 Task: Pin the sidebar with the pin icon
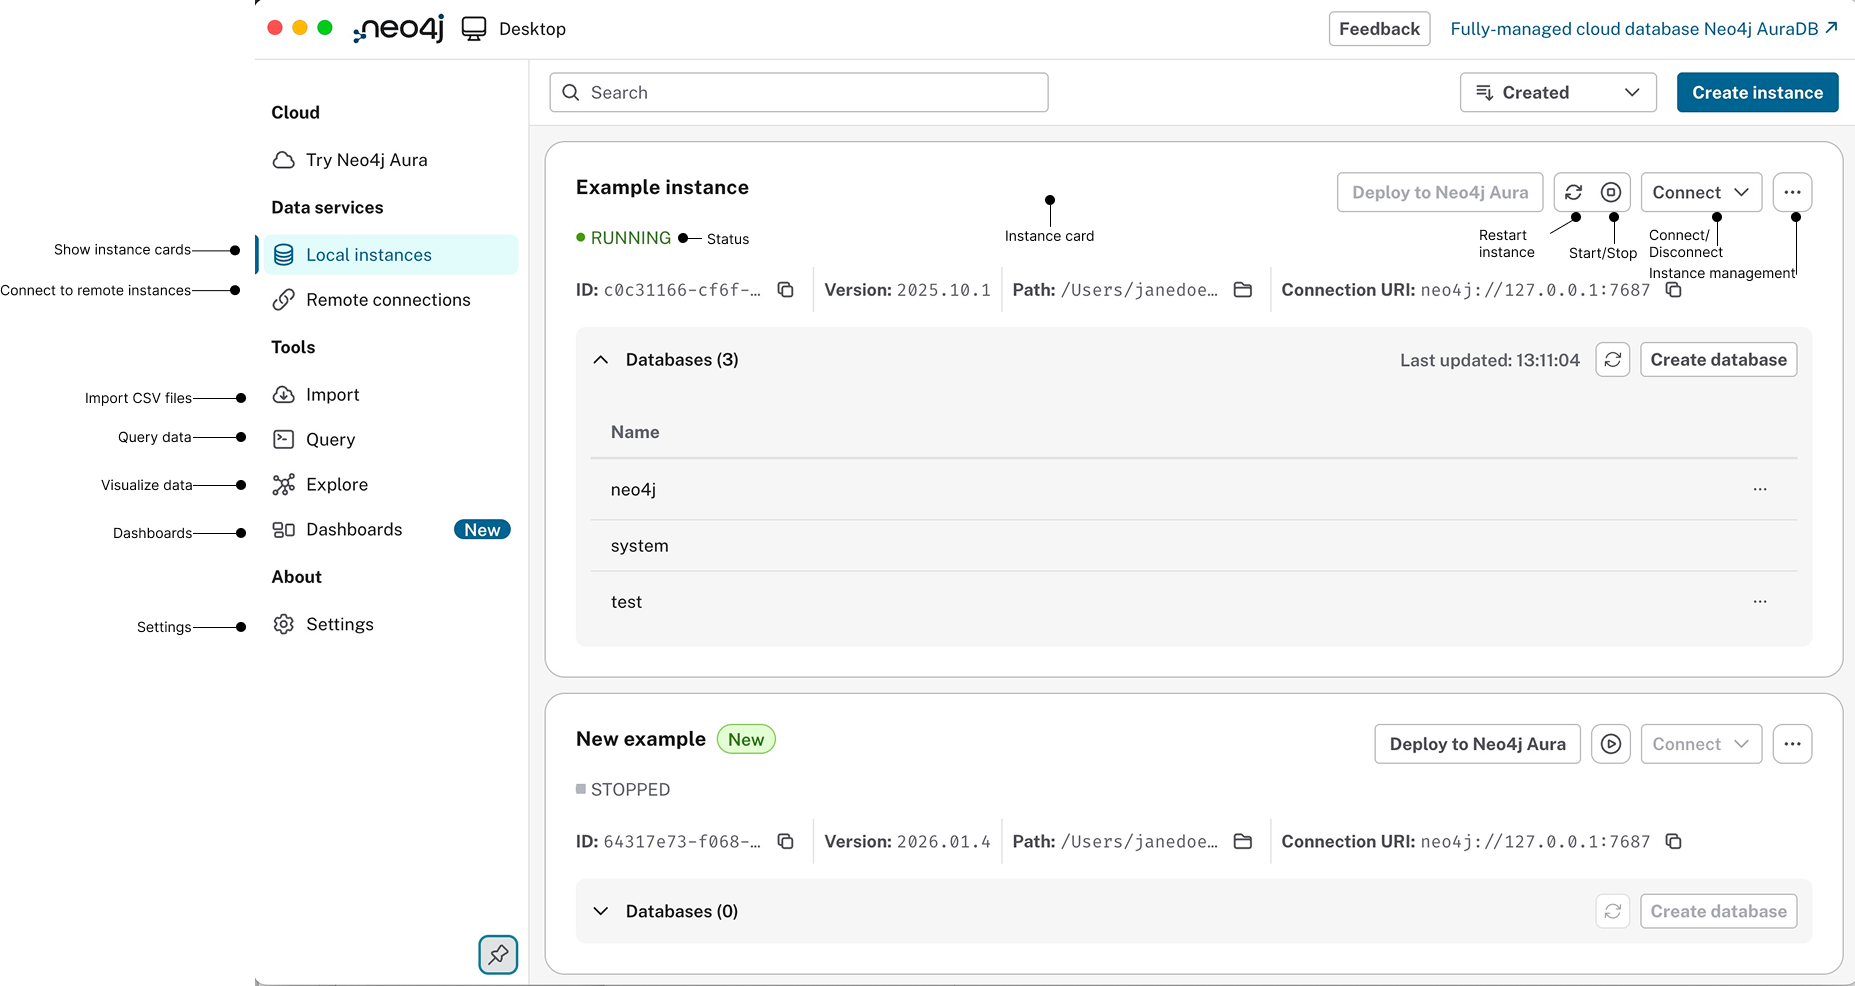coord(498,955)
